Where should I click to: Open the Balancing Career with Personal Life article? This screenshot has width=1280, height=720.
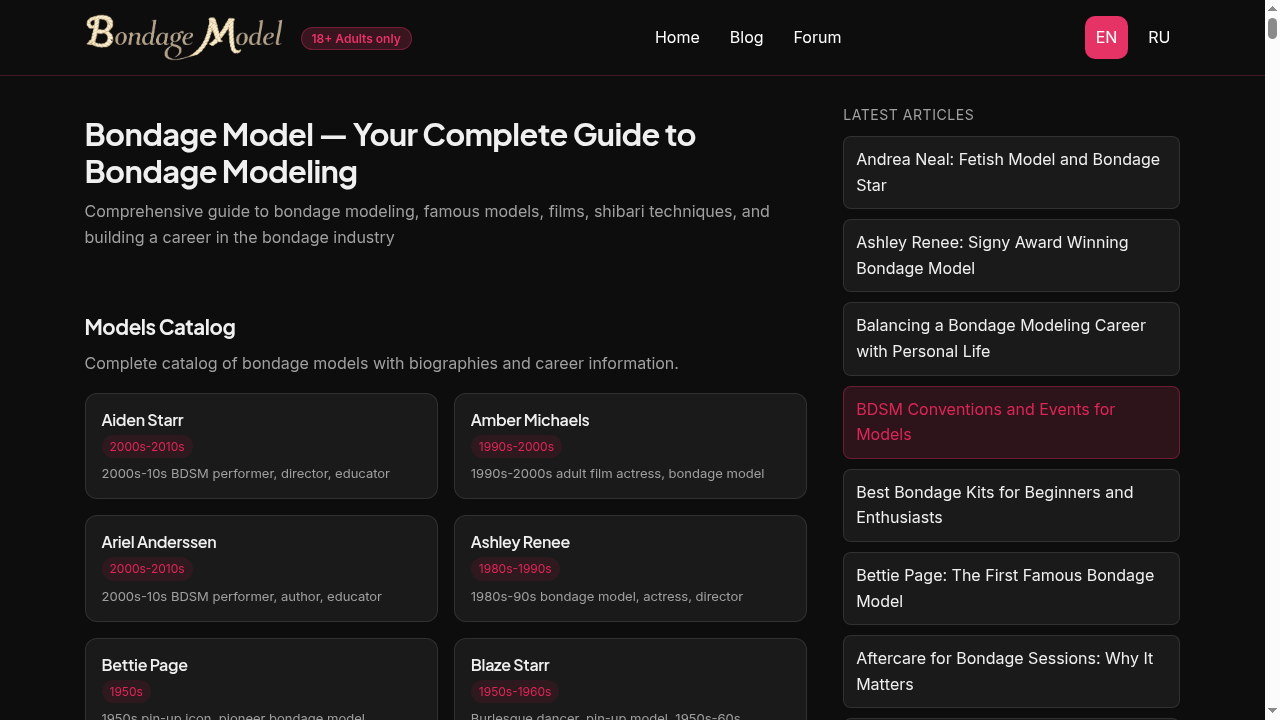(x=1010, y=338)
